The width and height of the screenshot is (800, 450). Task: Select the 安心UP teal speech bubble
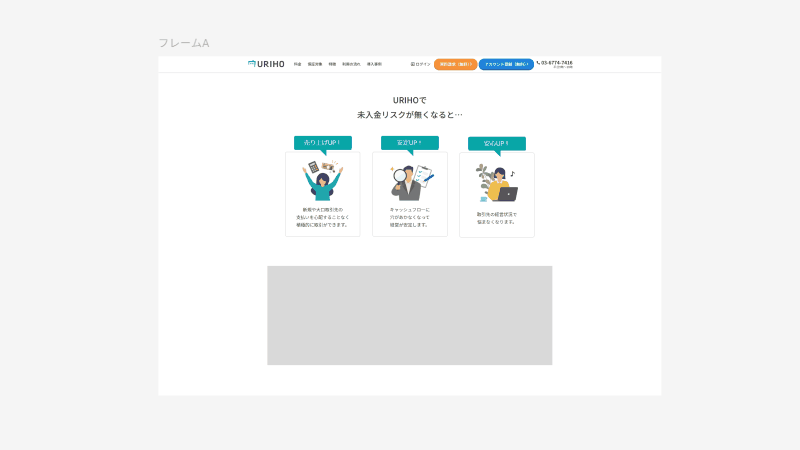(496, 144)
